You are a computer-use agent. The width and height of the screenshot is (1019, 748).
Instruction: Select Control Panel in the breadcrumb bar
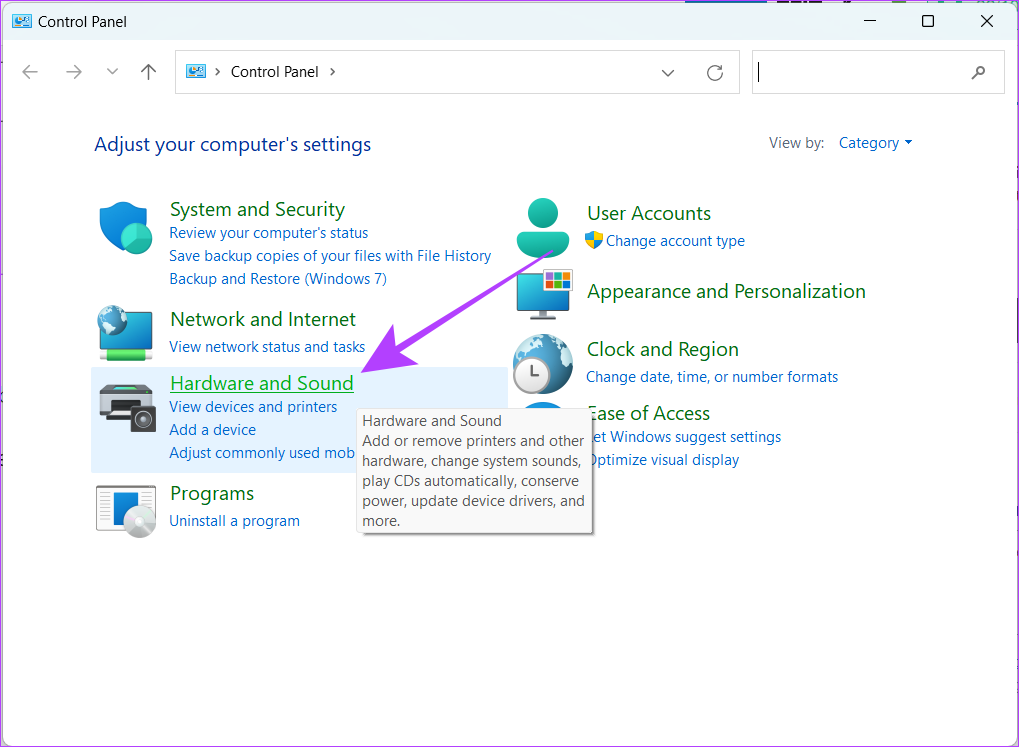(x=274, y=71)
